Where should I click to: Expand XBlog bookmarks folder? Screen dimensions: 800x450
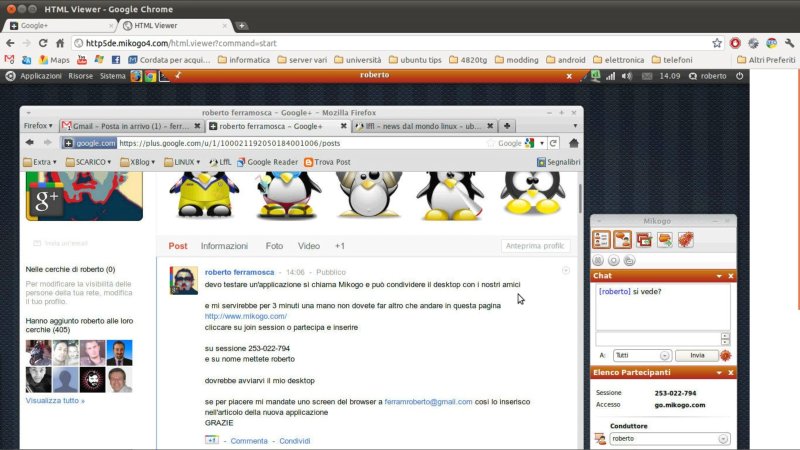point(137,162)
